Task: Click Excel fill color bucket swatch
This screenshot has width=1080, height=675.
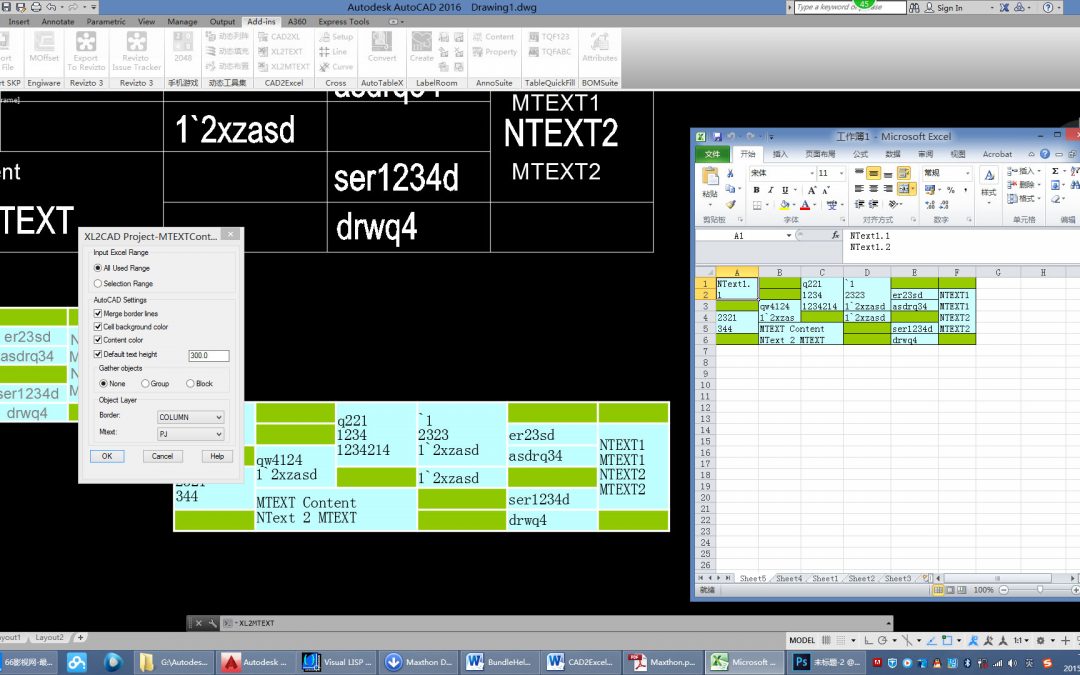Action: [x=785, y=205]
